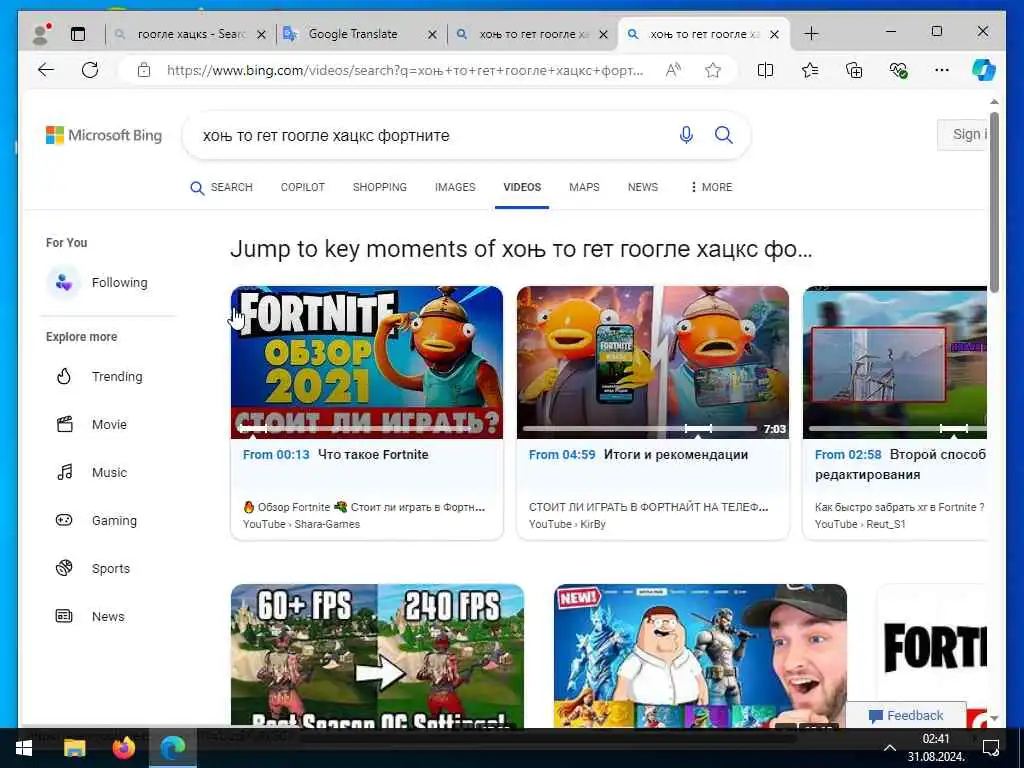The height and width of the screenshot is (768, 1024).
Task: Launch Firefox from the taskbar
Action: [123, 748]
